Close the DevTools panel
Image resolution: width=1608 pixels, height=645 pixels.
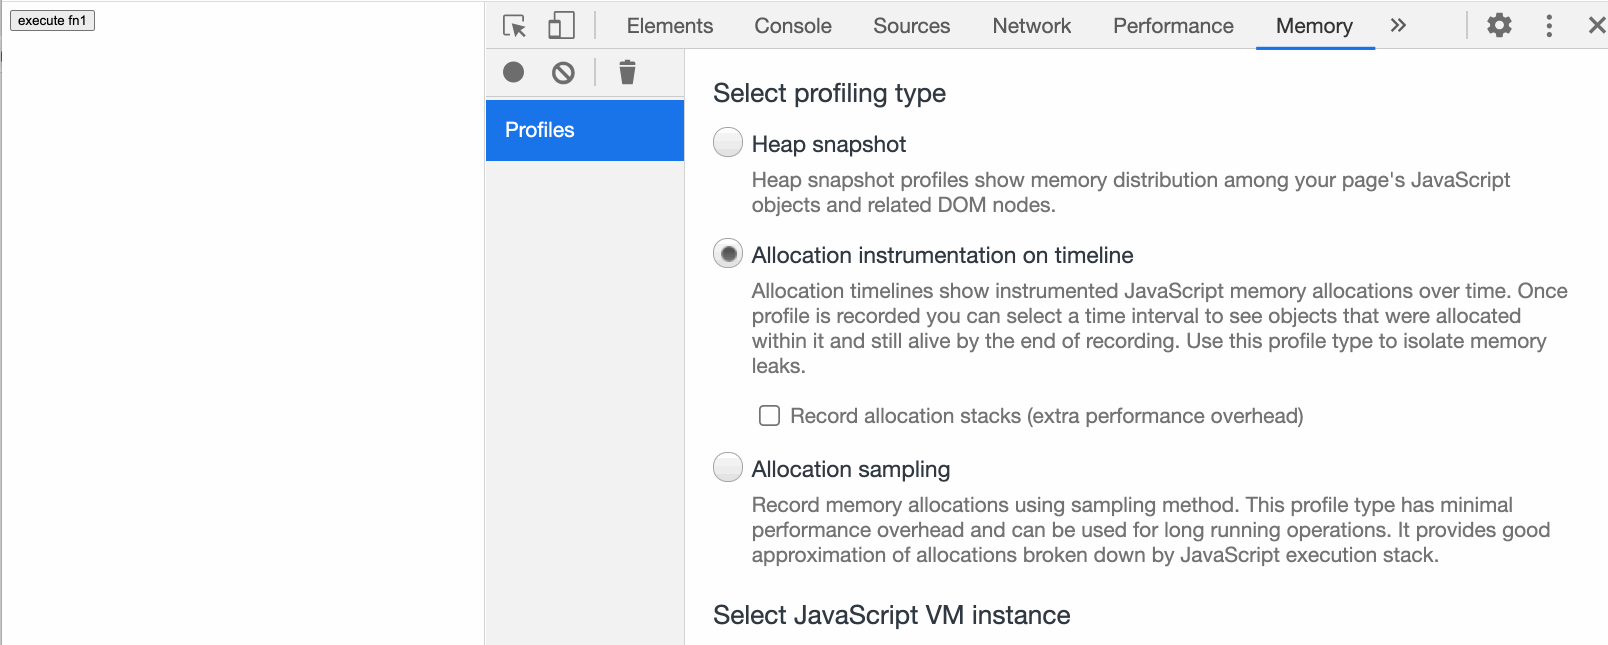pyautogui.click(x=1596, y=26)
